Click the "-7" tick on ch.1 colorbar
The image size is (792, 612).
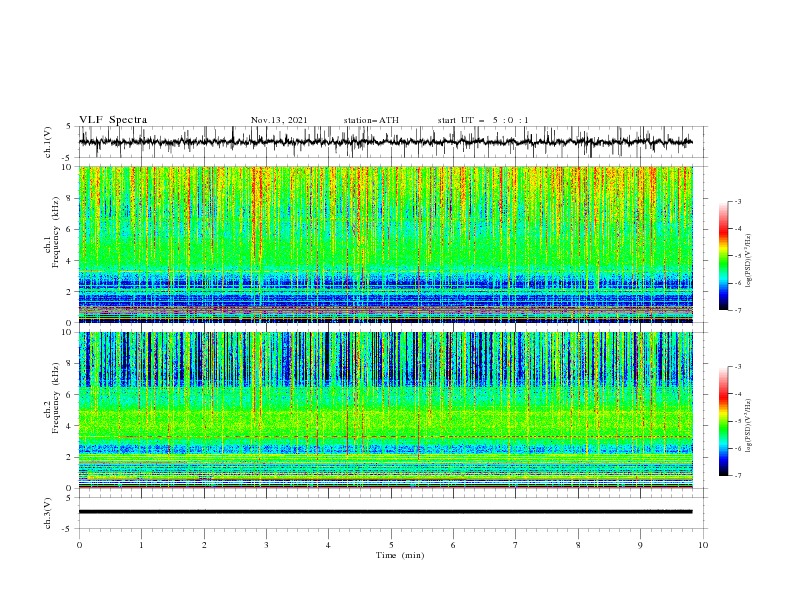coord(738,310)
